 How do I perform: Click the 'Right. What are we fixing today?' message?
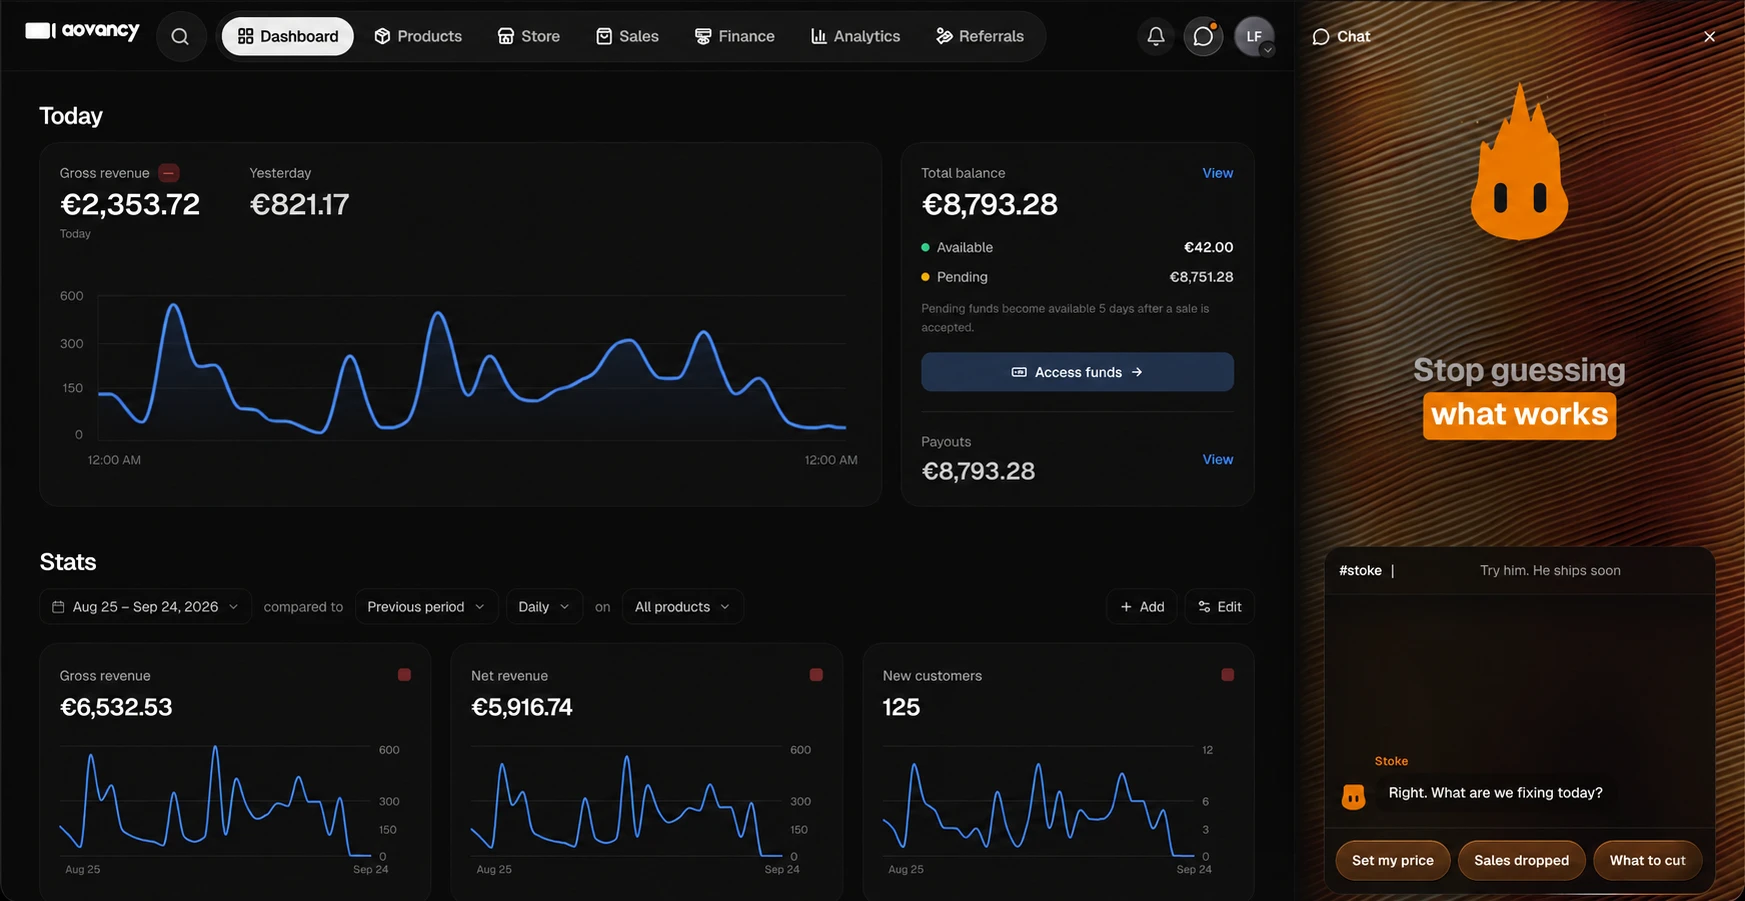[1495, 793]
